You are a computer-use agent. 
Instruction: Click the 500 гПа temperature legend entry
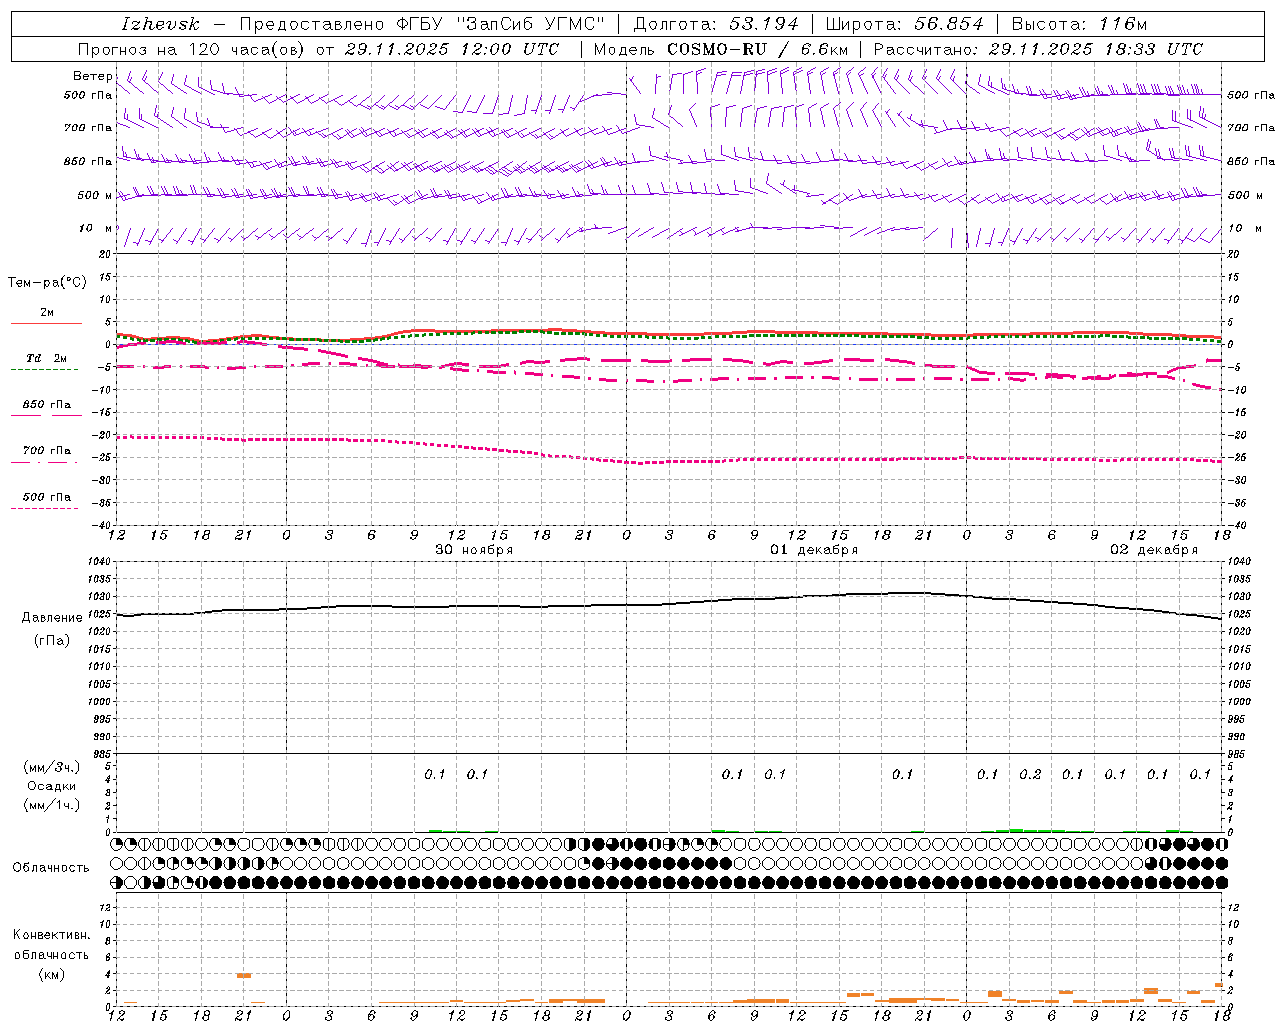point(46,497)
